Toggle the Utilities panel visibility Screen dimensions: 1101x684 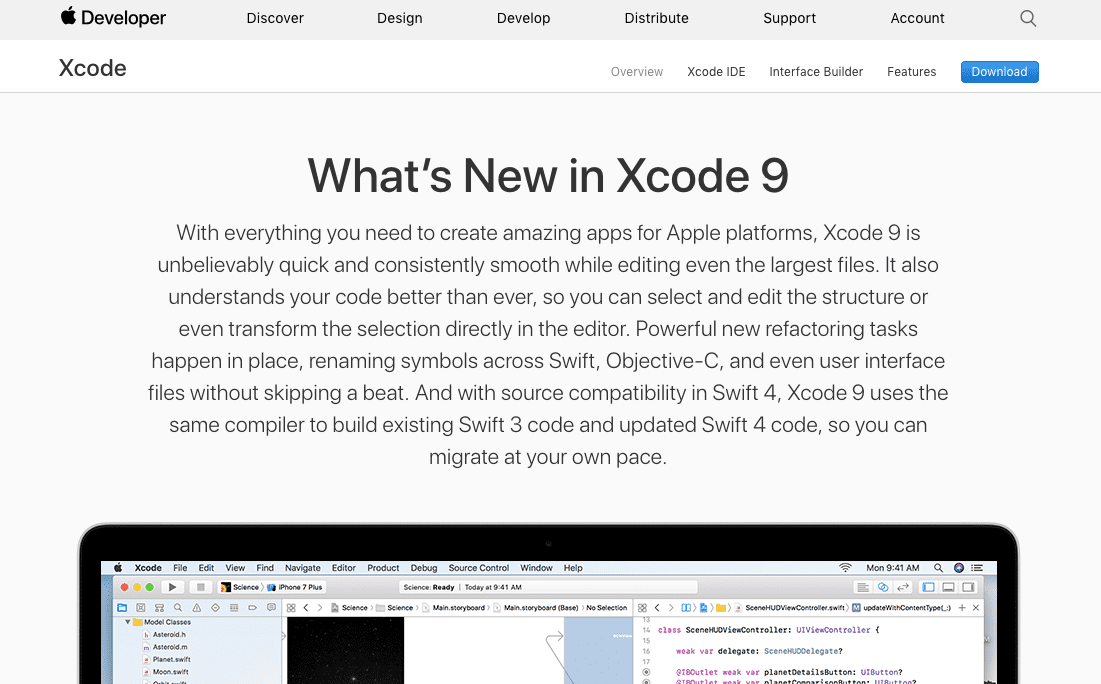(968, 587)
